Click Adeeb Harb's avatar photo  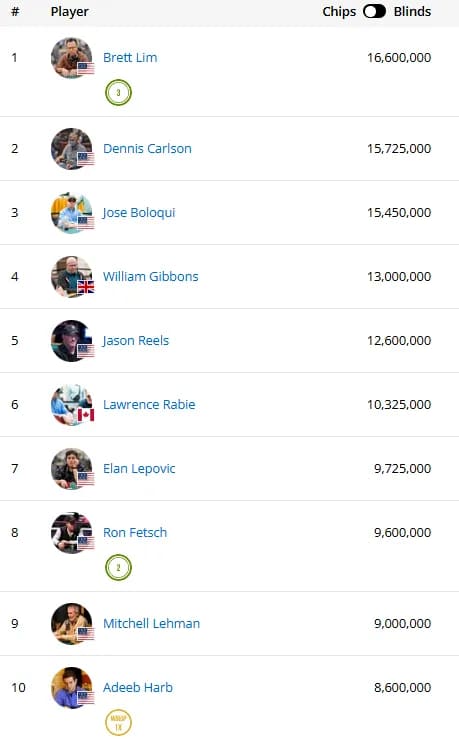(72, 688)
